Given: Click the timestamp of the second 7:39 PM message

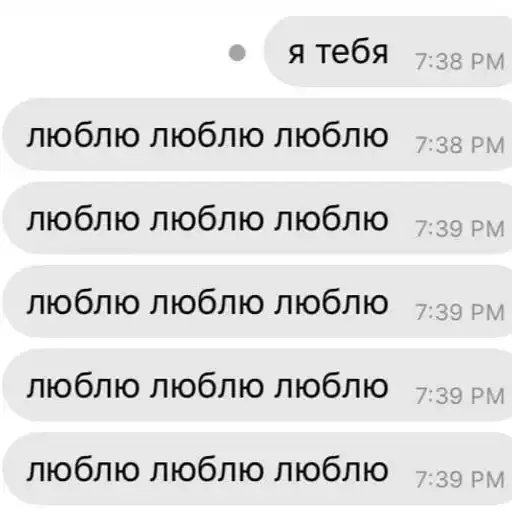Looking at the screenshot, I should (x=460, y=313).
